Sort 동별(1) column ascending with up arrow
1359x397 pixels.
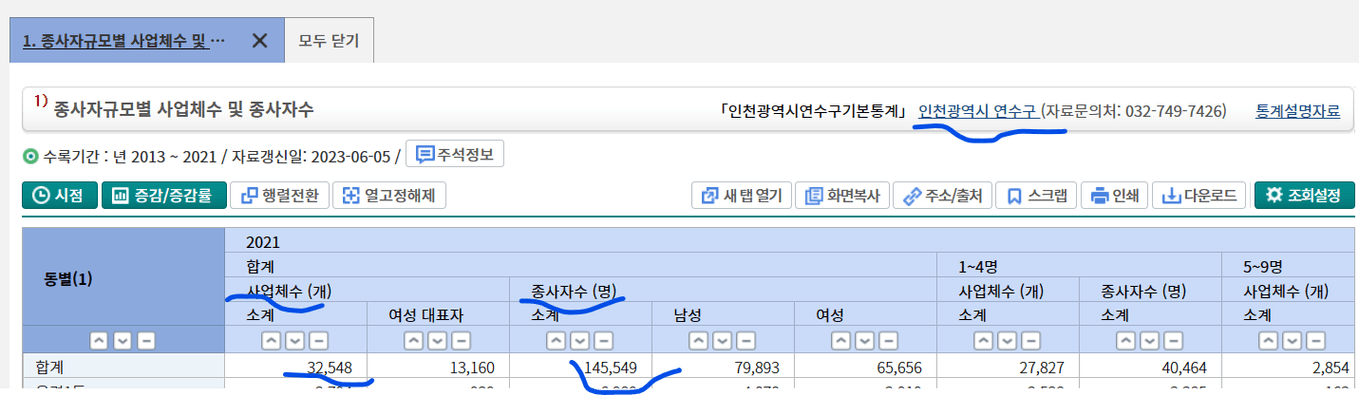[99, 340]
